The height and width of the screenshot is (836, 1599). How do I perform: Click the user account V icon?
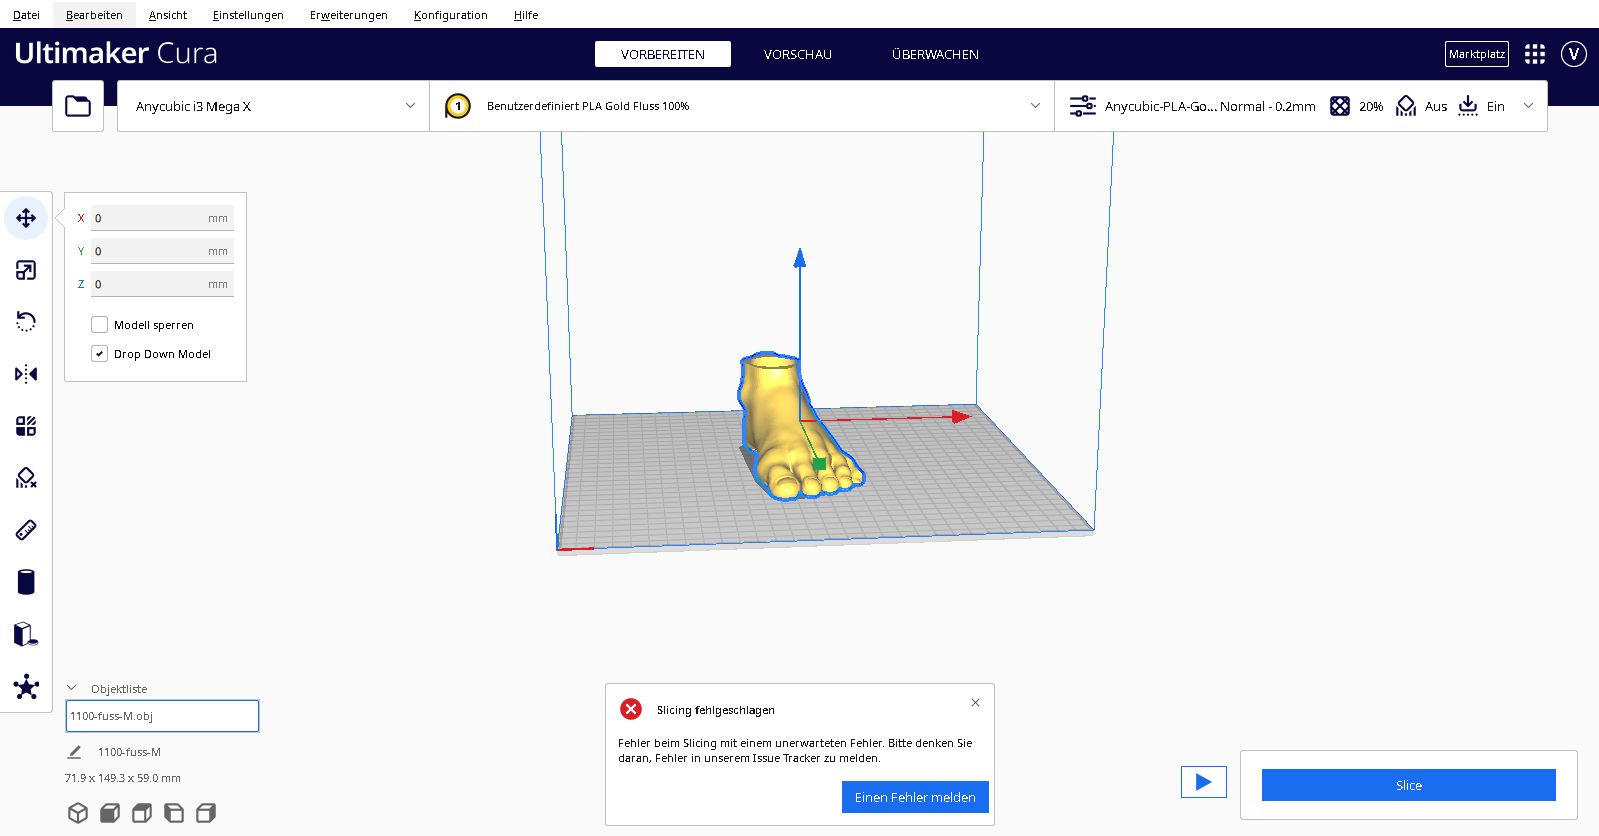(1574, 54)
